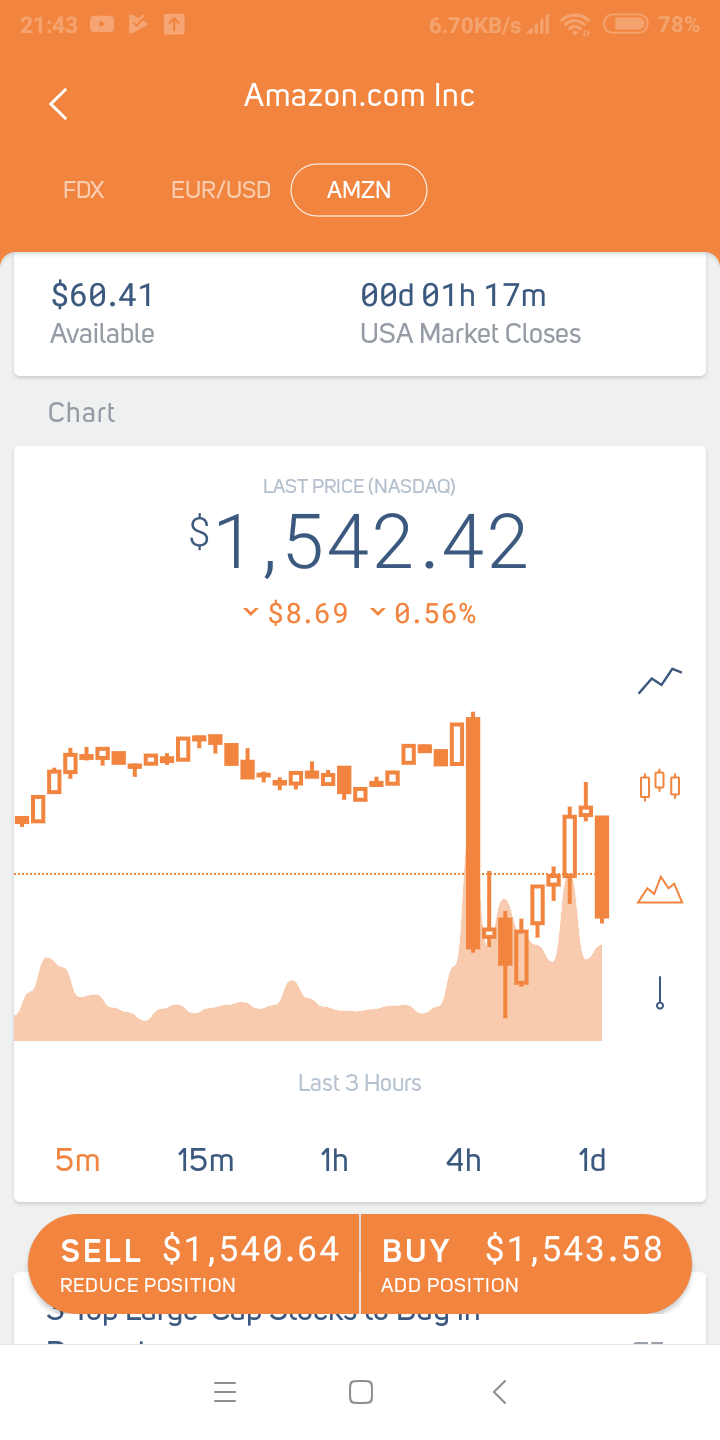Tap Buy at $1,543.58
The height and width of the screenshot is (1440, 720).
coord(524,1264)
